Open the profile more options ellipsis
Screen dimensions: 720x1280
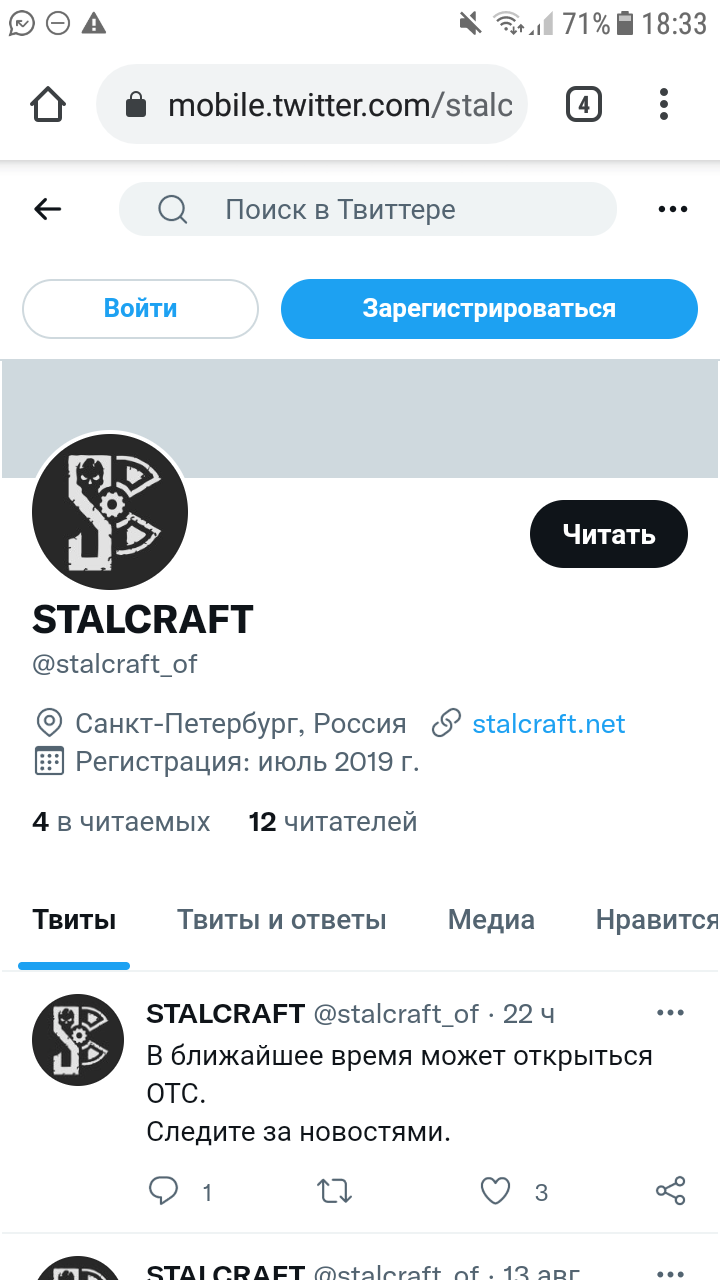[673, 209]
